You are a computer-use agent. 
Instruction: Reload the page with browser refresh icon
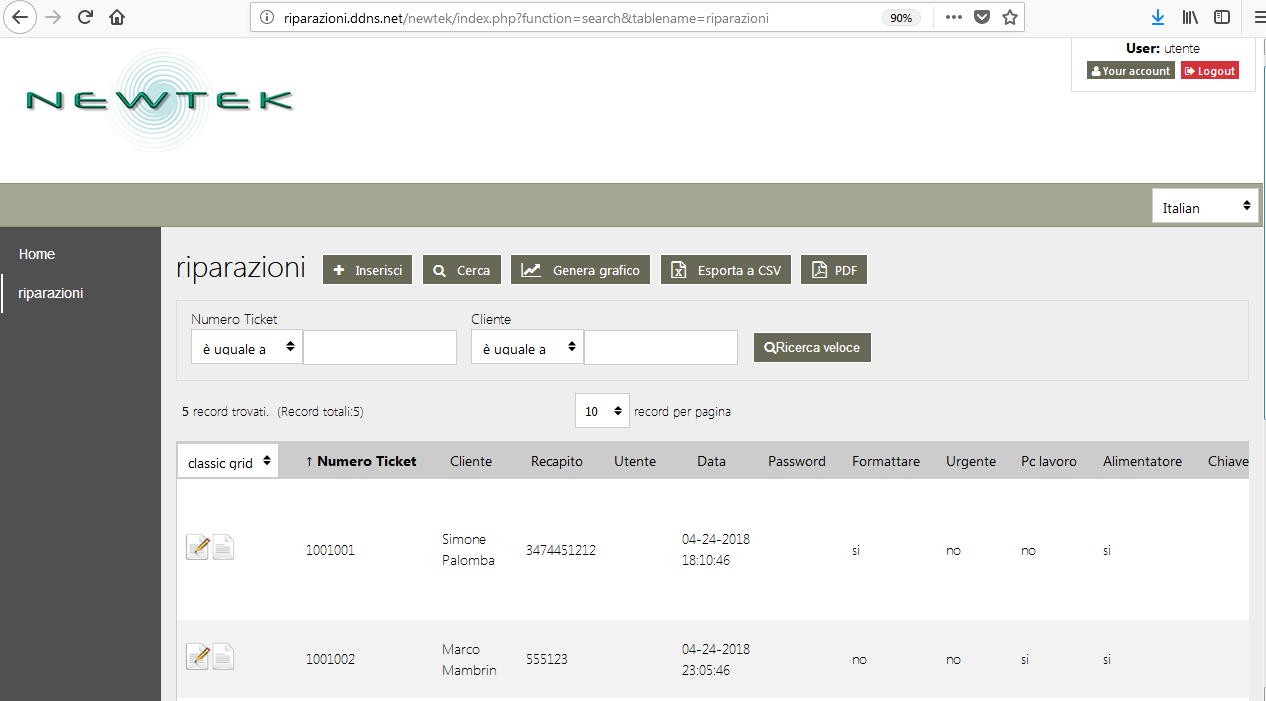85,17
